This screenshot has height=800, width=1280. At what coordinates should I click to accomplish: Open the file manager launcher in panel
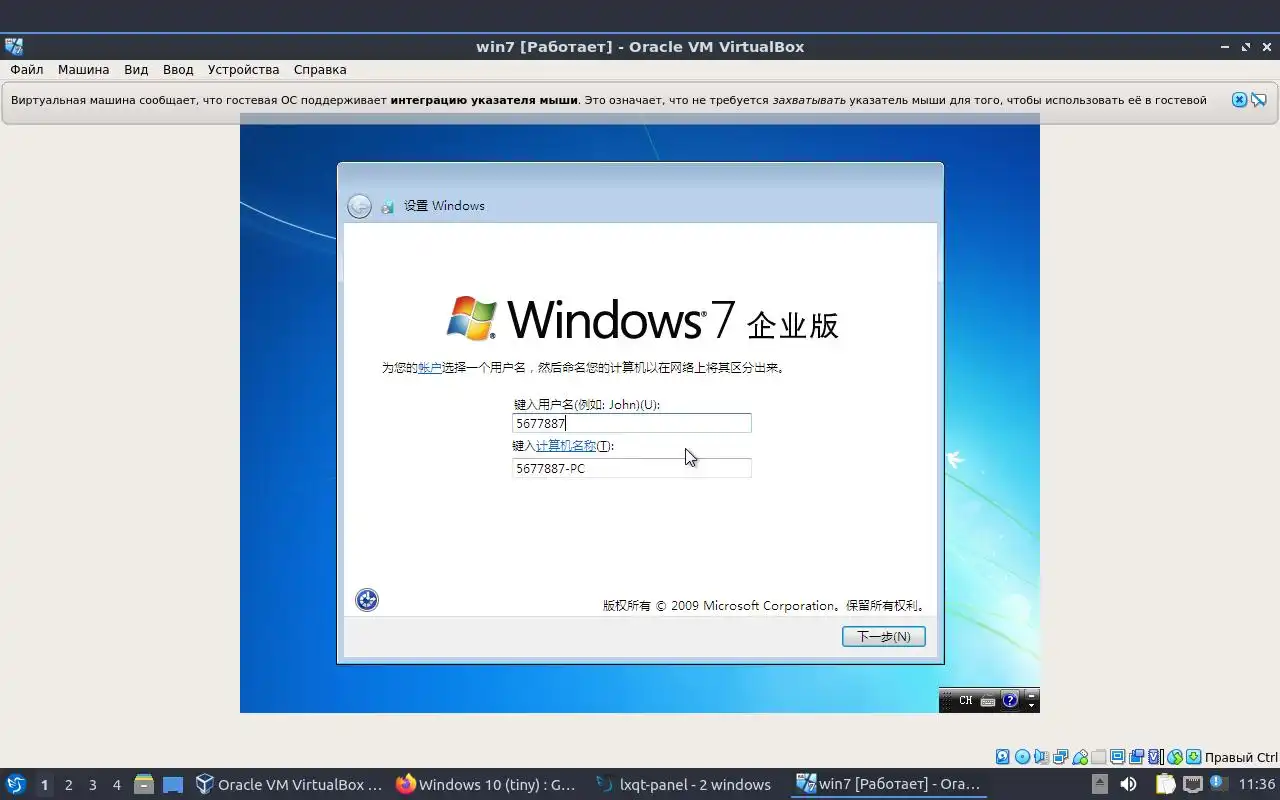click(143, 784)
